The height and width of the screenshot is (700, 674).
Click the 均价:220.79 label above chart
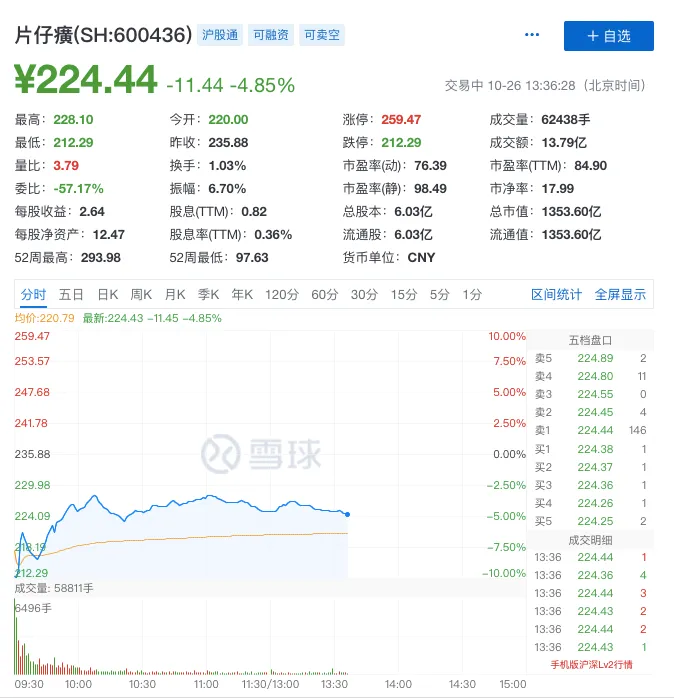tap(45, 318)
